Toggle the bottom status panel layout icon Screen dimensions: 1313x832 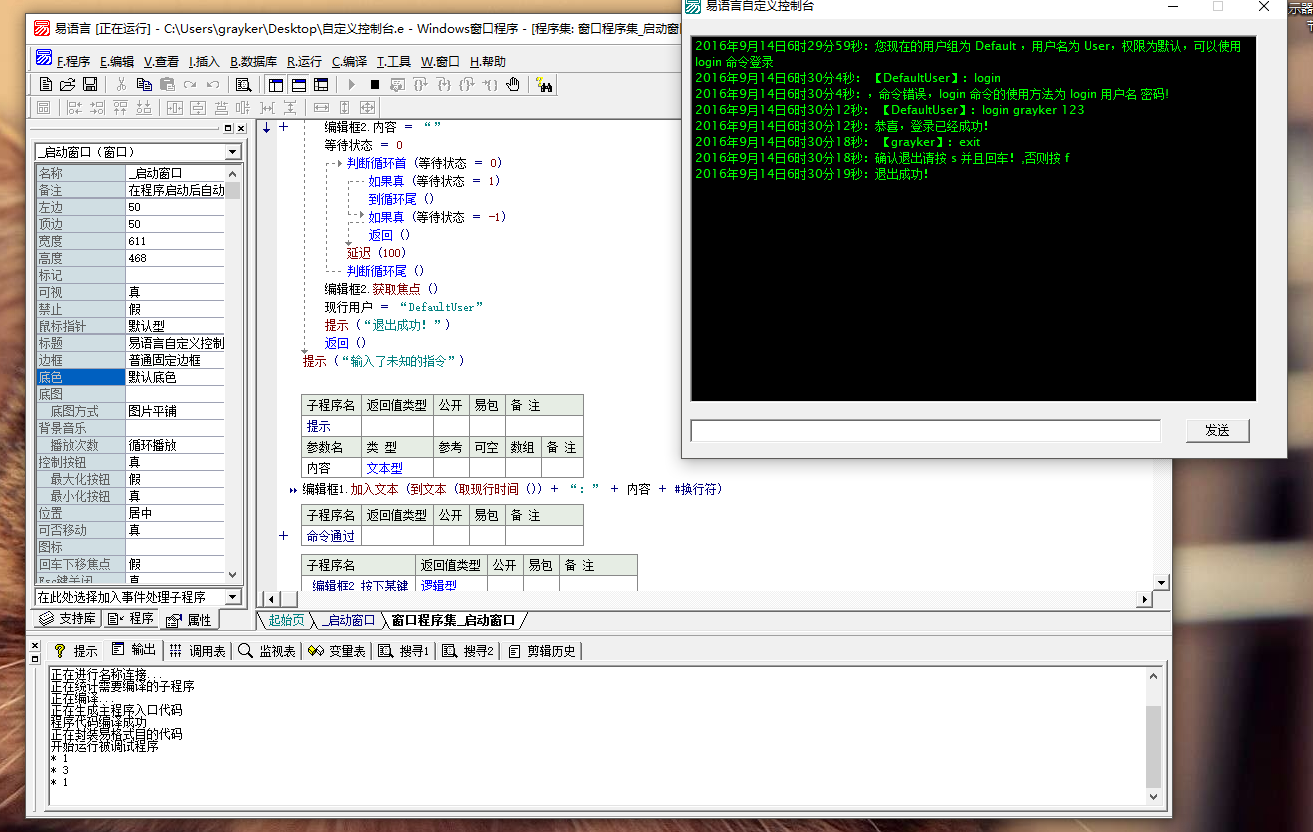(x=298, y=85)
